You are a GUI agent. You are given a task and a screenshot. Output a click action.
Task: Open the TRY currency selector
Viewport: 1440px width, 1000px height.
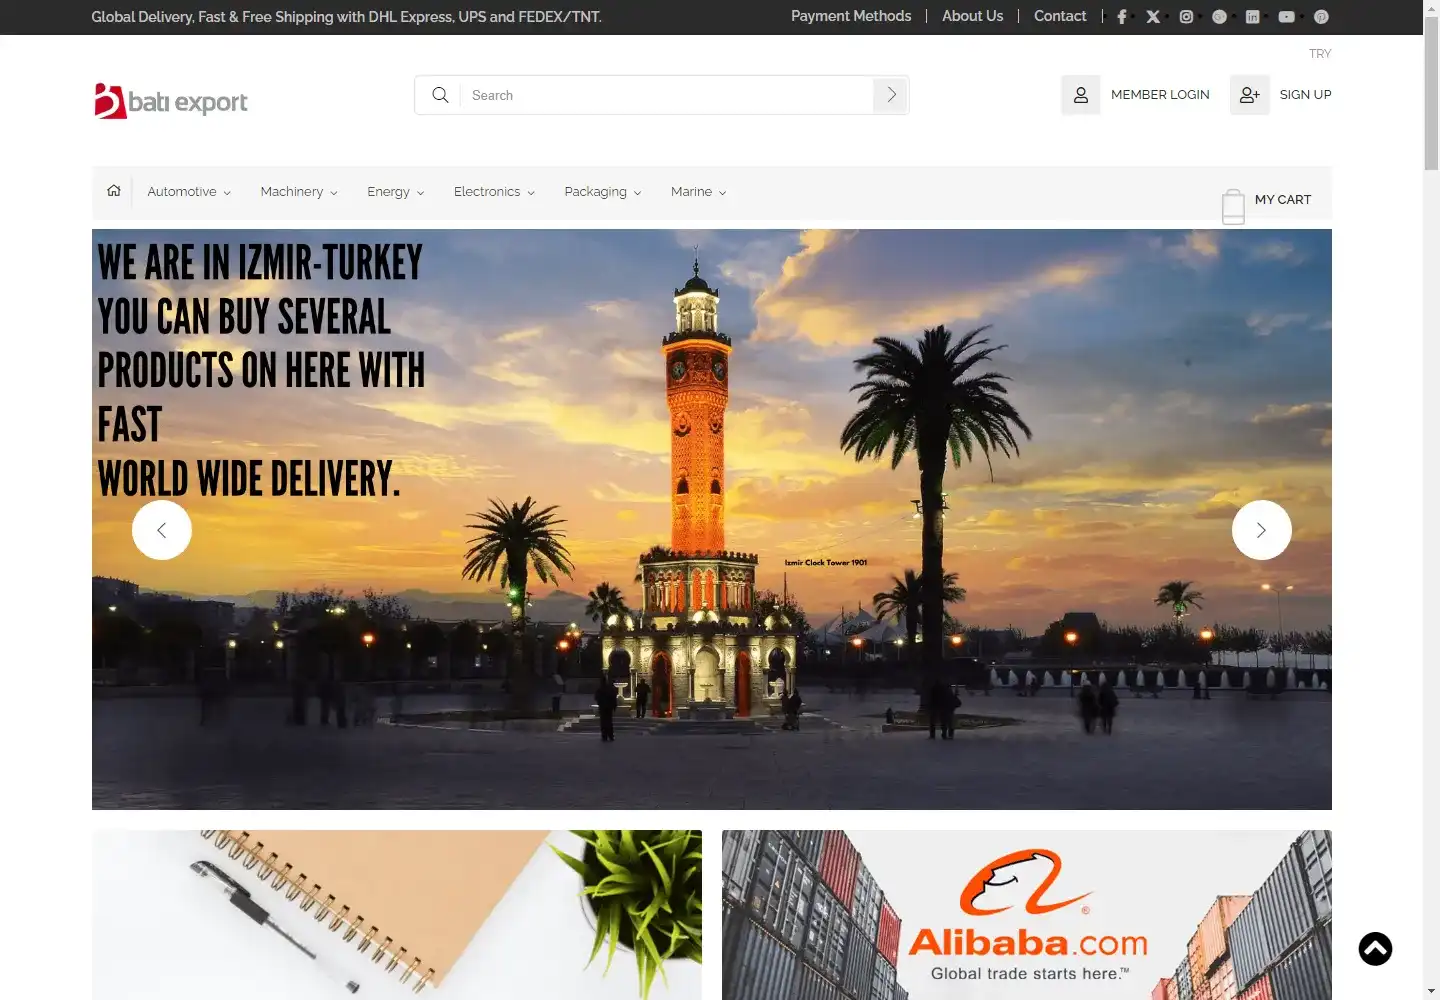point(1320,54)
